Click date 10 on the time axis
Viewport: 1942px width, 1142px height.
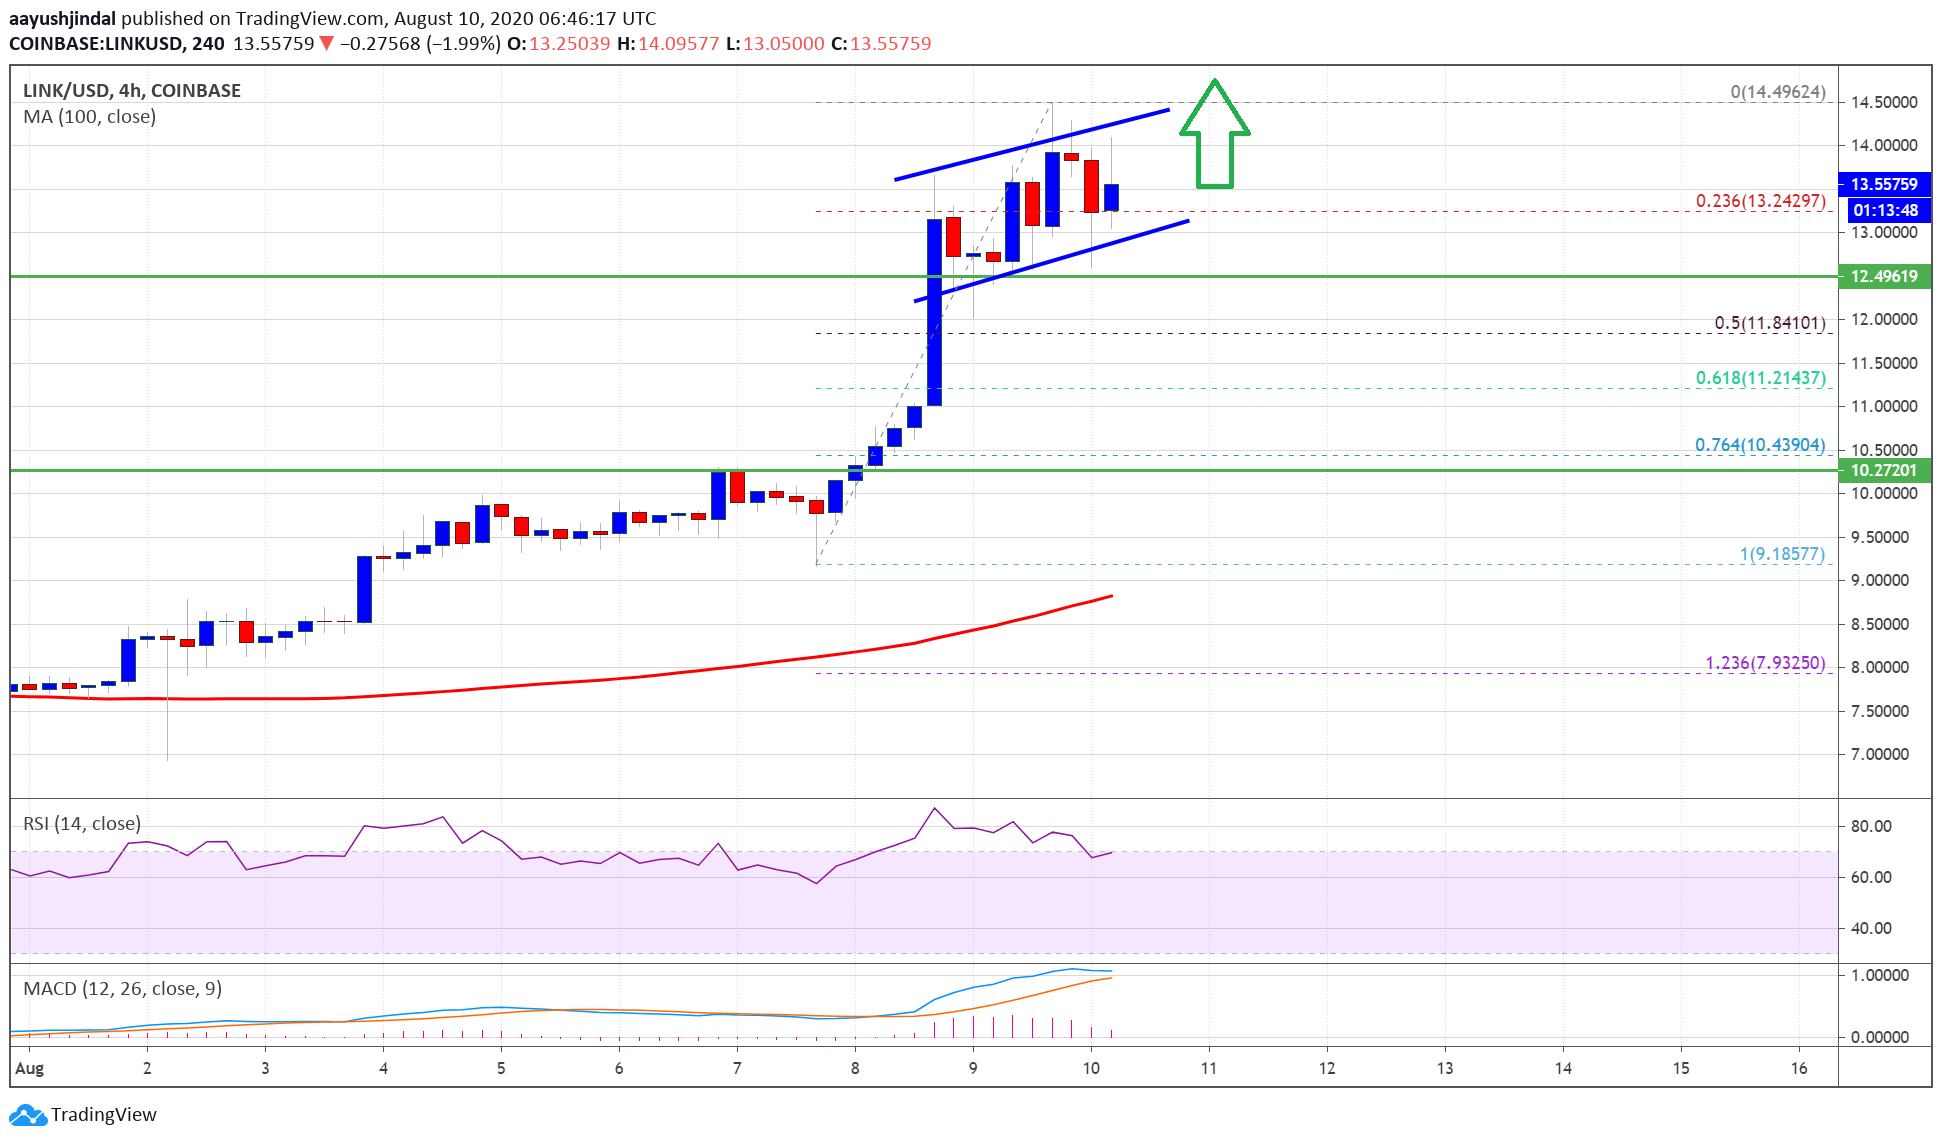(1091, 1068)
